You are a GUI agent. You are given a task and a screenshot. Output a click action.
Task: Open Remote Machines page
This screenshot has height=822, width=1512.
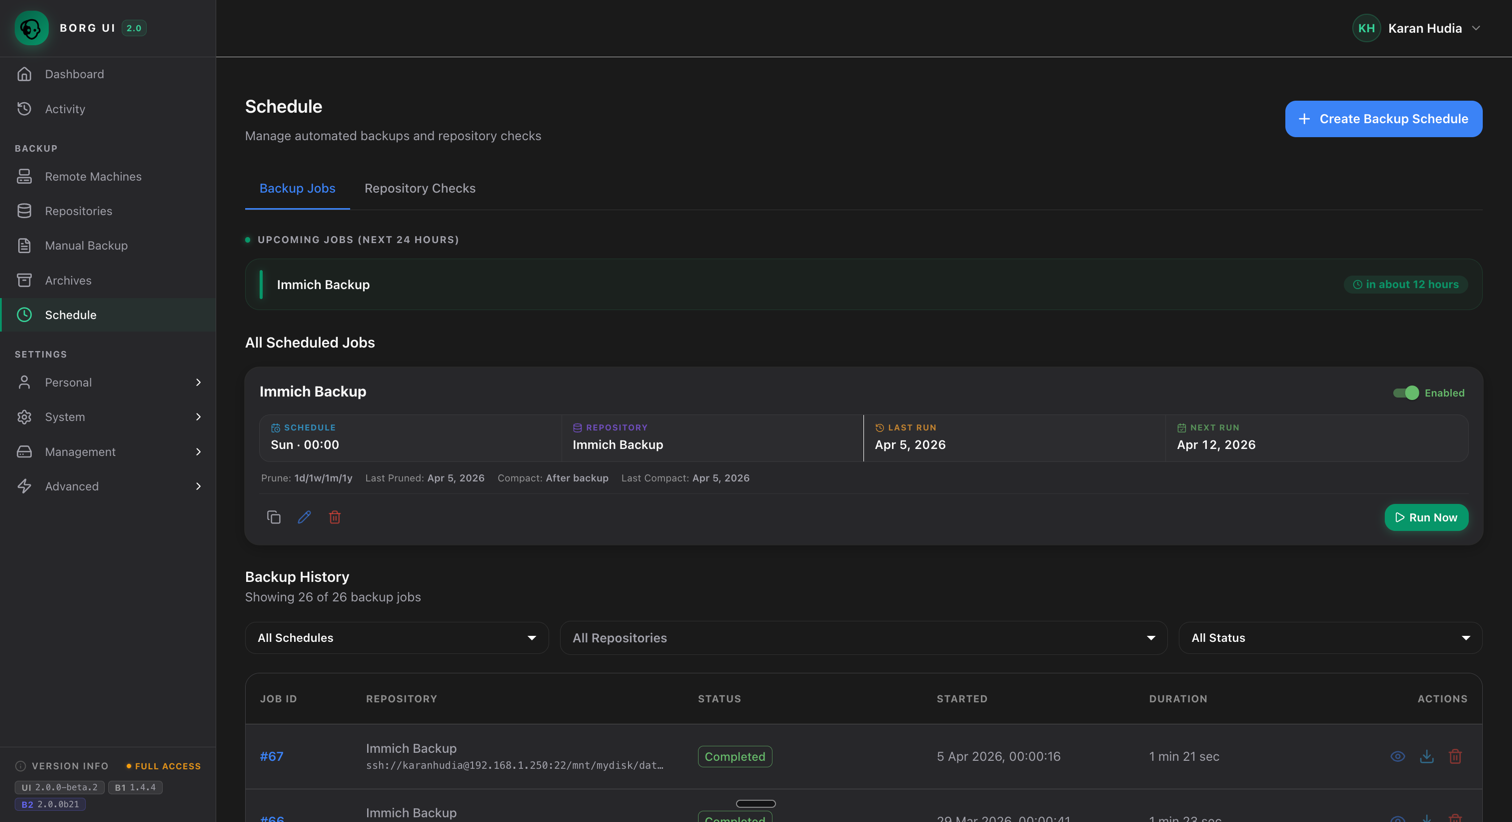point(108,177)
